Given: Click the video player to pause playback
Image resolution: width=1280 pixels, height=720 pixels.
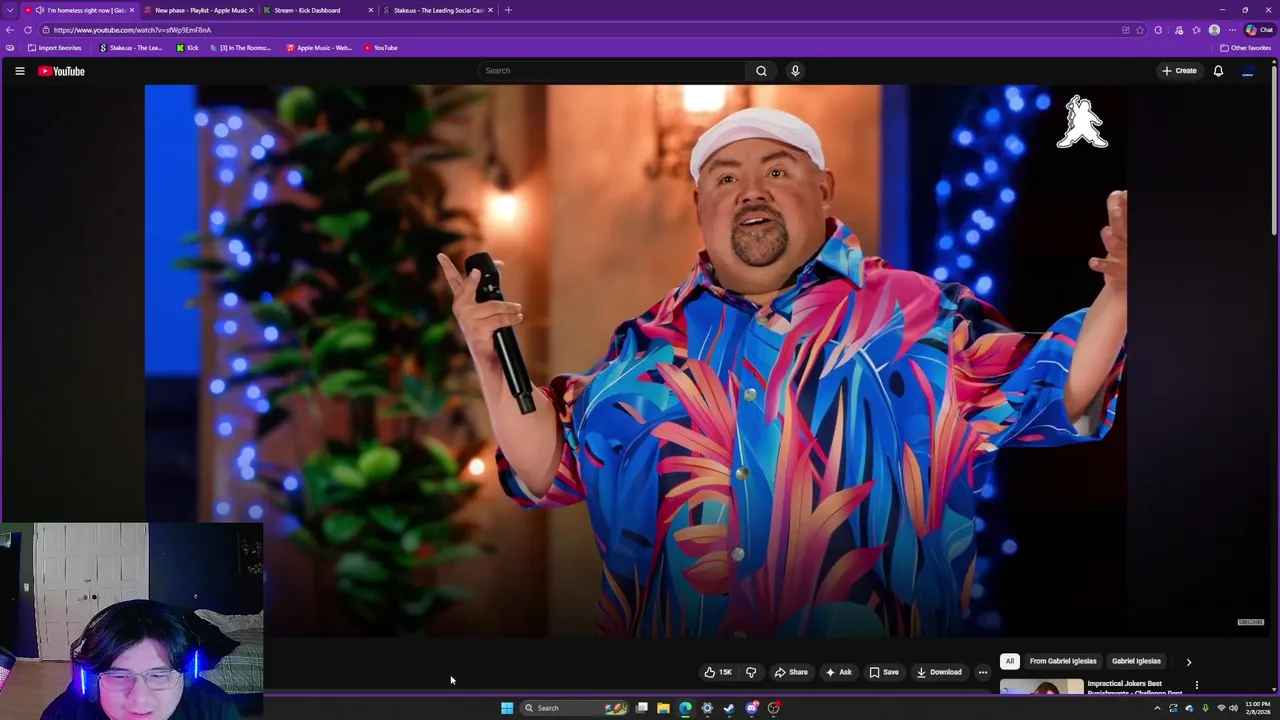Looking at the screenshot, I should (636, 360).
